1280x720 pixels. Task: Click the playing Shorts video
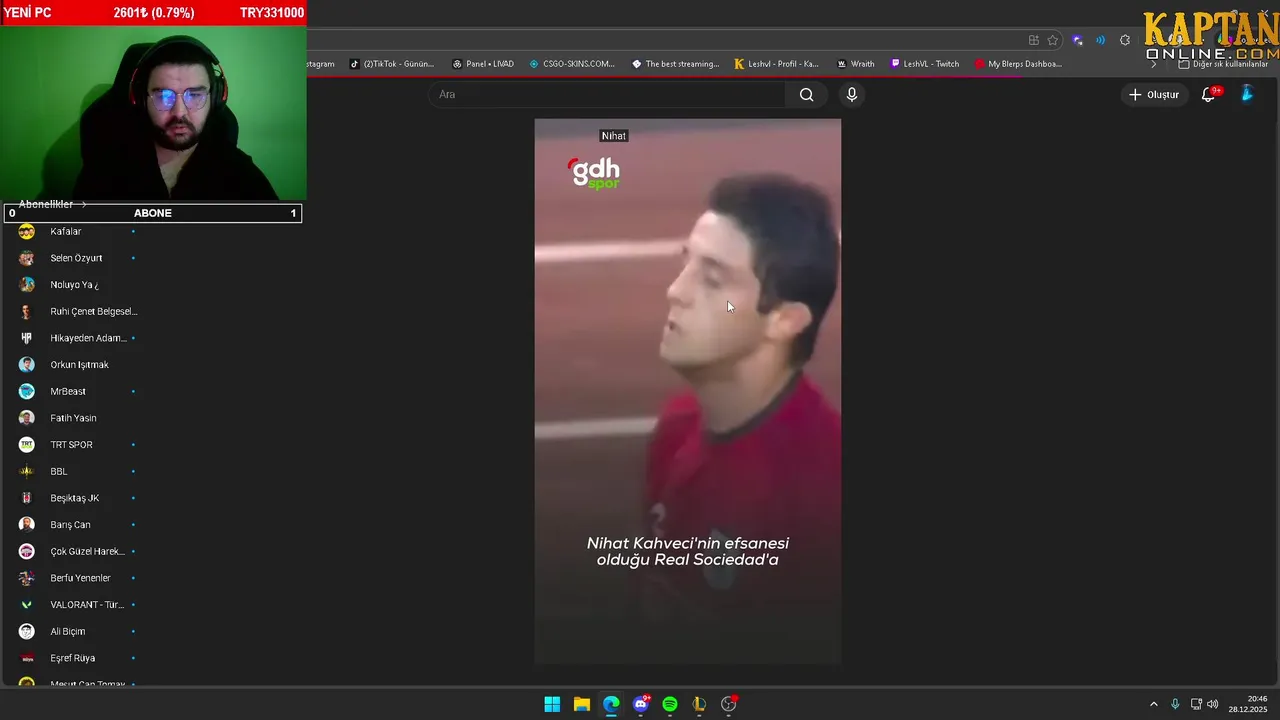688,391
